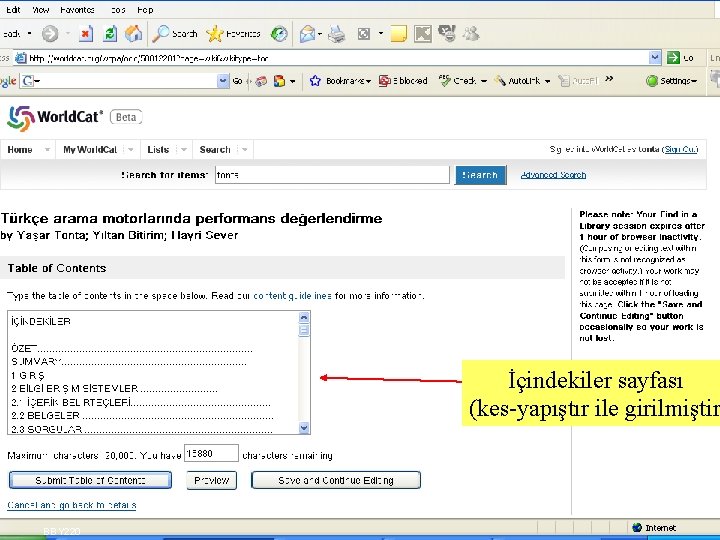Click the characters remaining field

coord(211,454)
